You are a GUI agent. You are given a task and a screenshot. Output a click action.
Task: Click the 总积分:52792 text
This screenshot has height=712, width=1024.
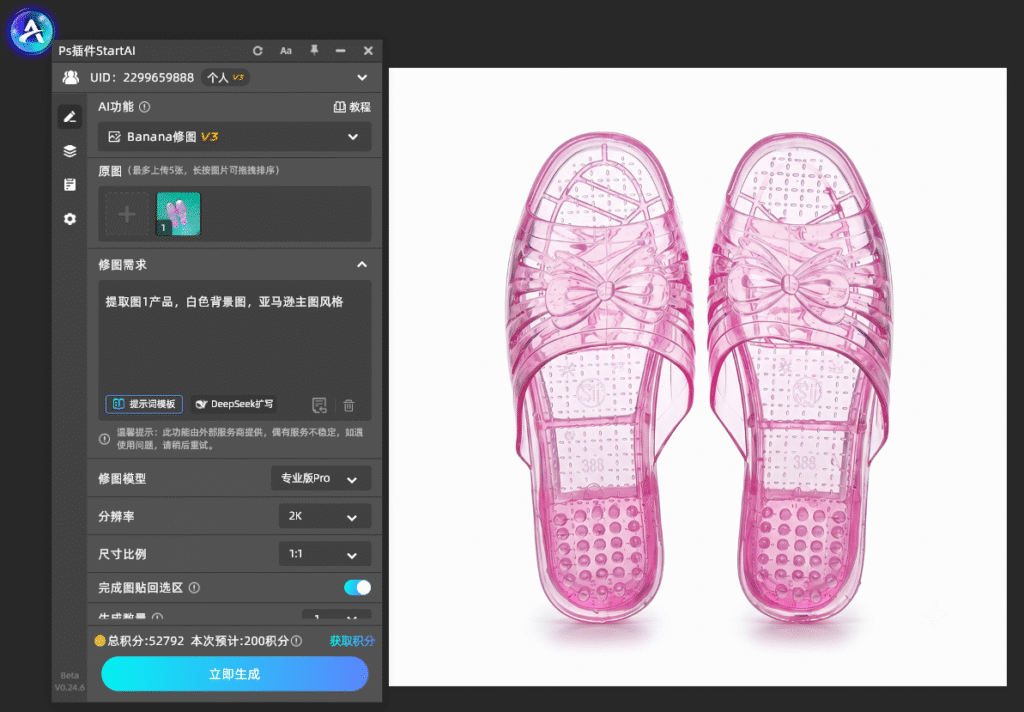pos(146,641)
